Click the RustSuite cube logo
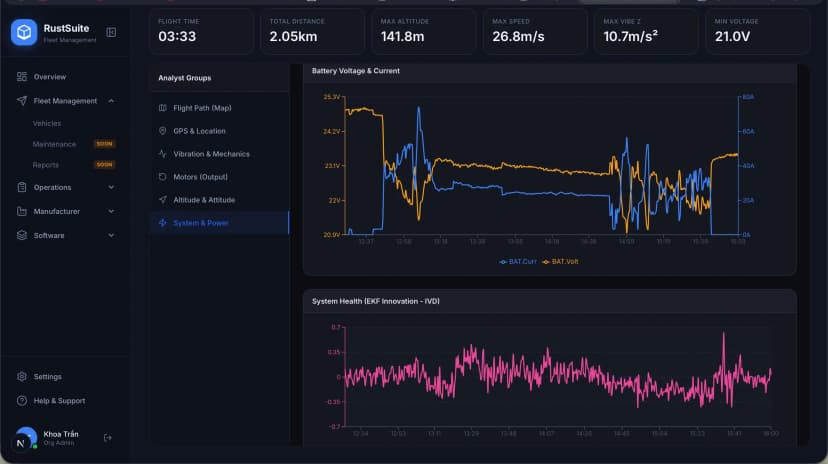828x464 pixels. click(24, 32)
